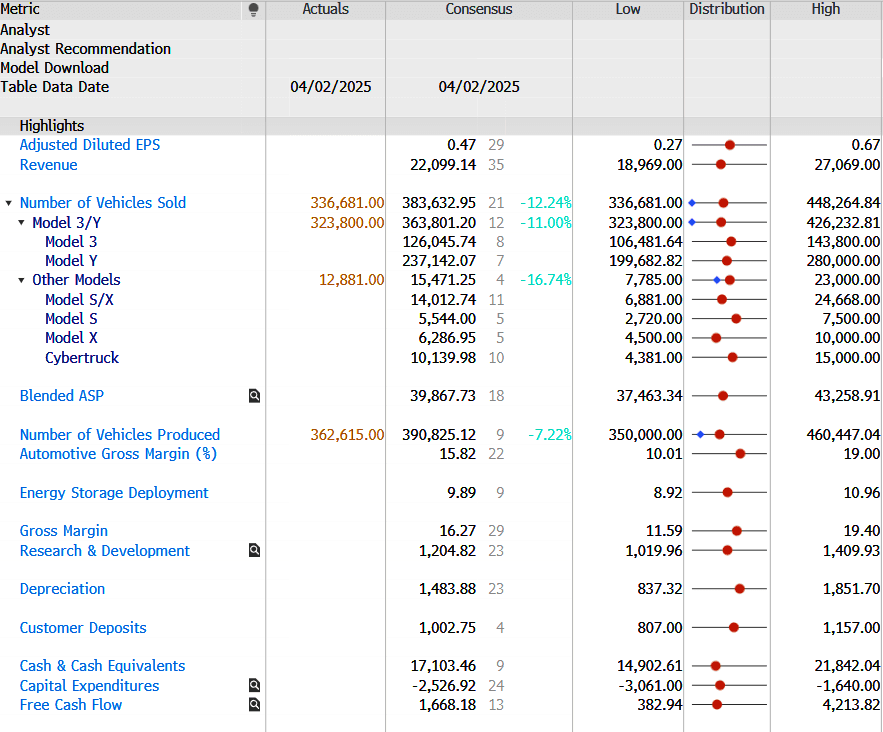This screenshot has width=883, height=732.
Task: Select the Cybertruck row label
Action: tap(82, 358)
